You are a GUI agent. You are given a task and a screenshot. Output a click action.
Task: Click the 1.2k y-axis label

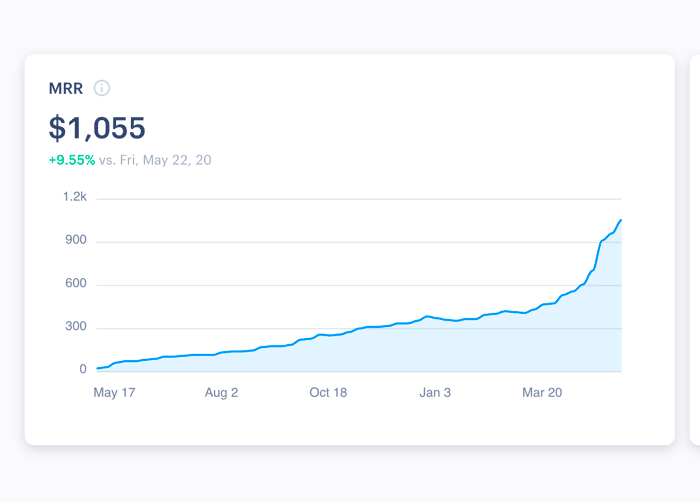(75, 197)
